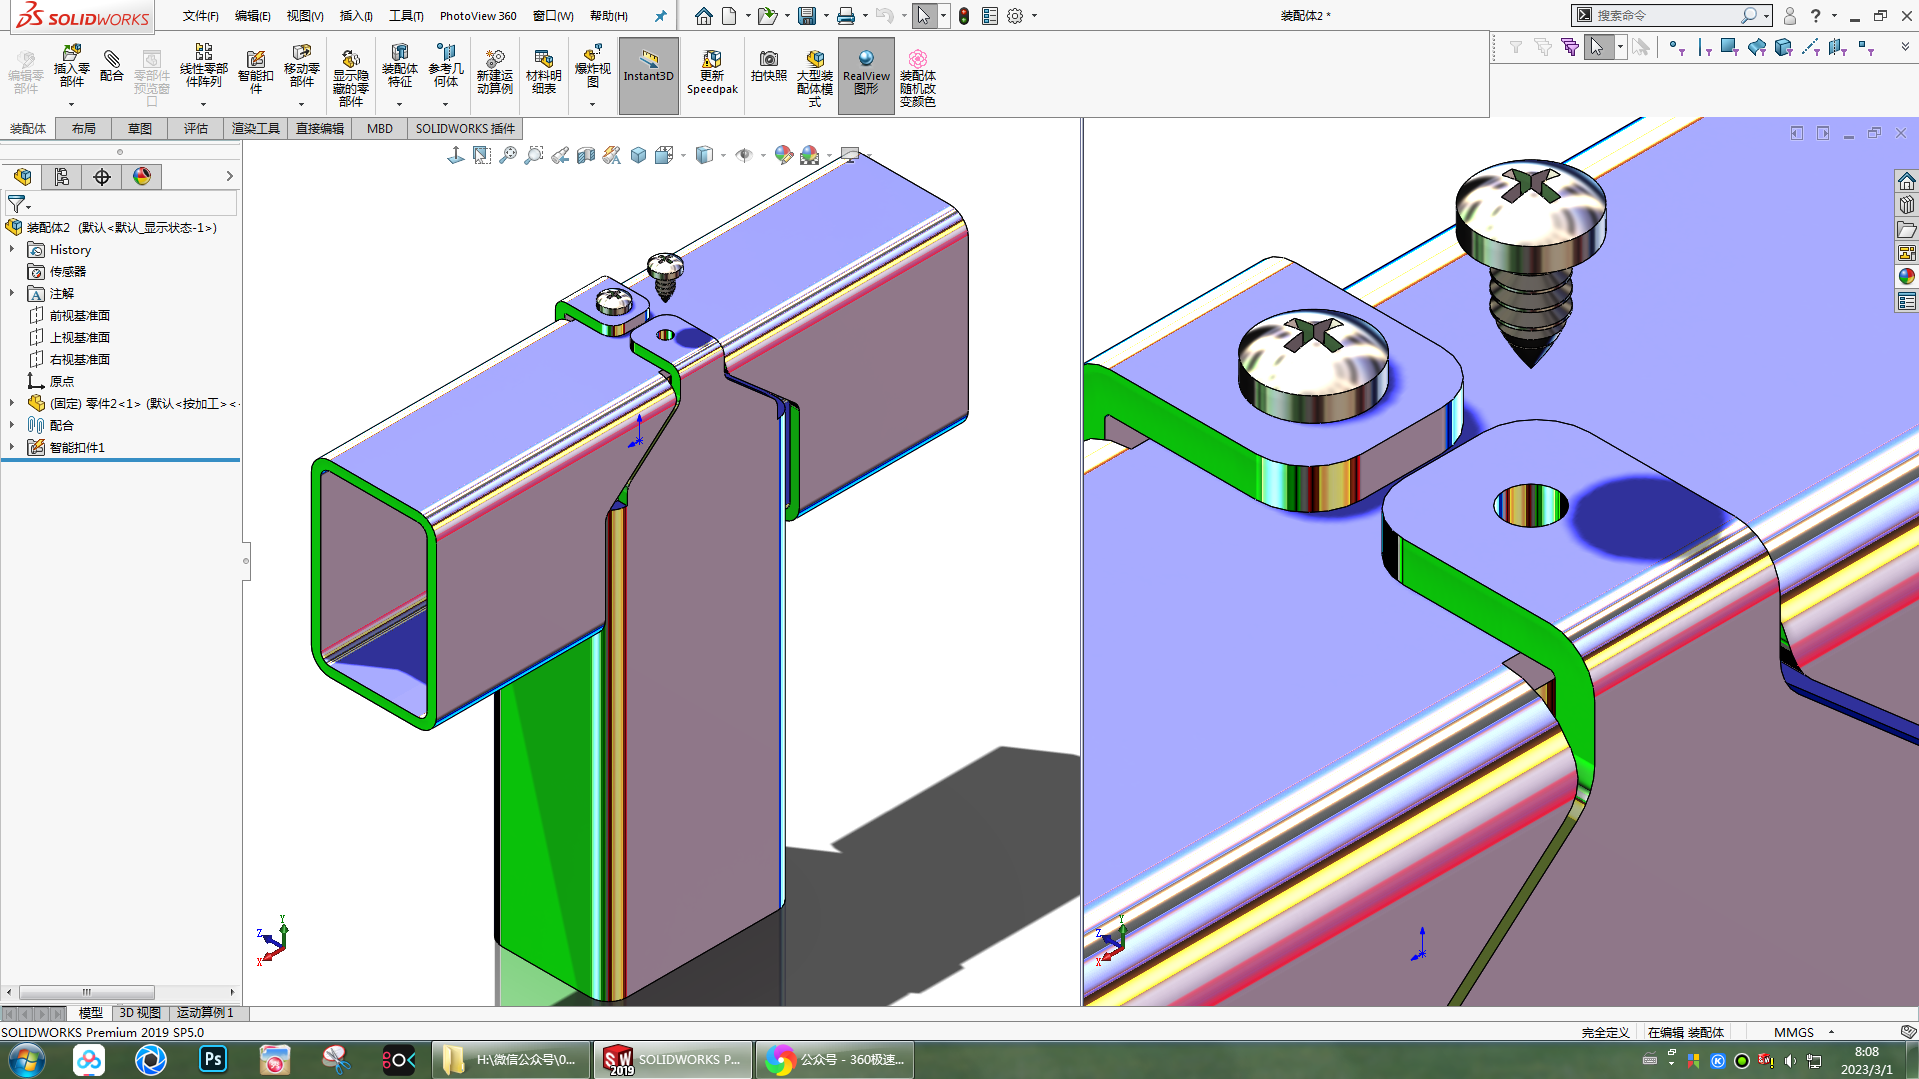This screenshot has width=1919, height=1079.
Task: Click the Zoom to Fit magnifier icon
Action: coord(508,155)
